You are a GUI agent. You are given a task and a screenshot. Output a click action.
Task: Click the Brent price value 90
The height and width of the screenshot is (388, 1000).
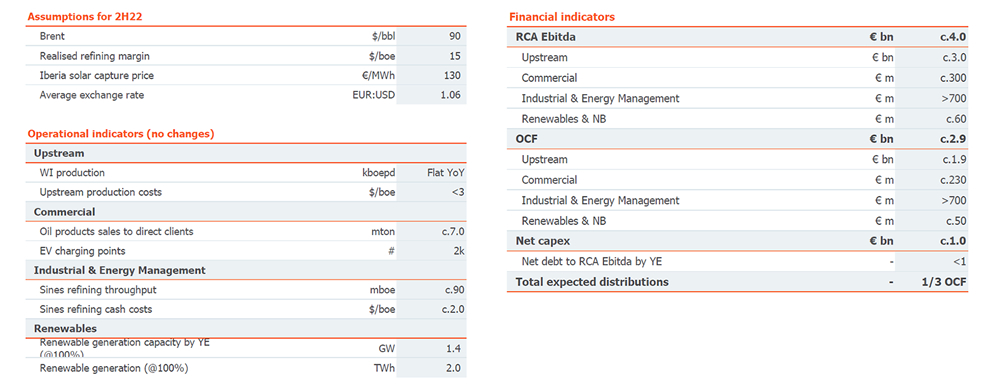click(x=454, y=36)
